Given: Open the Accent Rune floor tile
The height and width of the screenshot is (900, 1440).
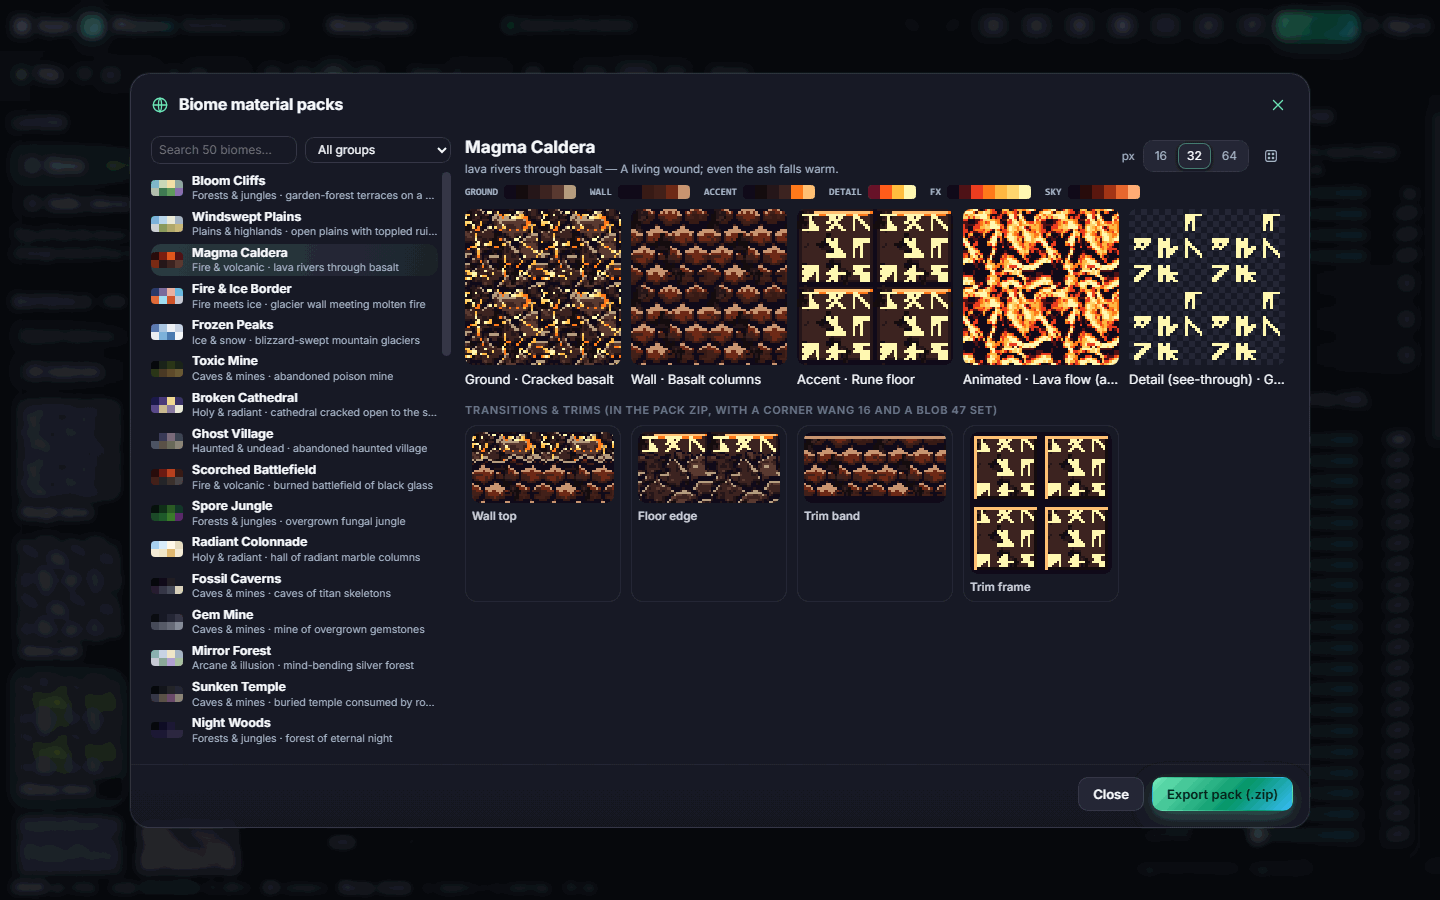Looking at the screenshot, I should 875,287.
